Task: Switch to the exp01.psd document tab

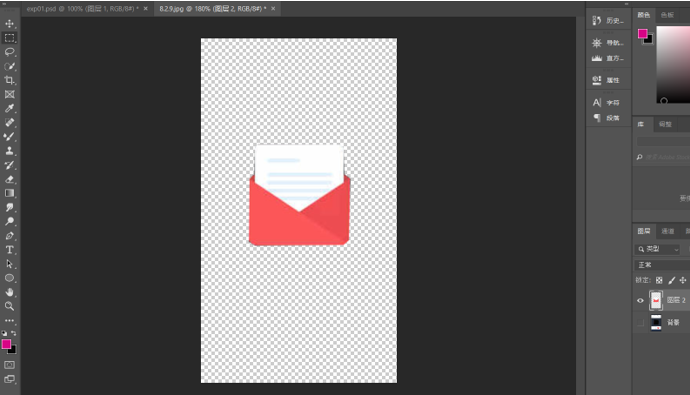Action: point(82,9)
